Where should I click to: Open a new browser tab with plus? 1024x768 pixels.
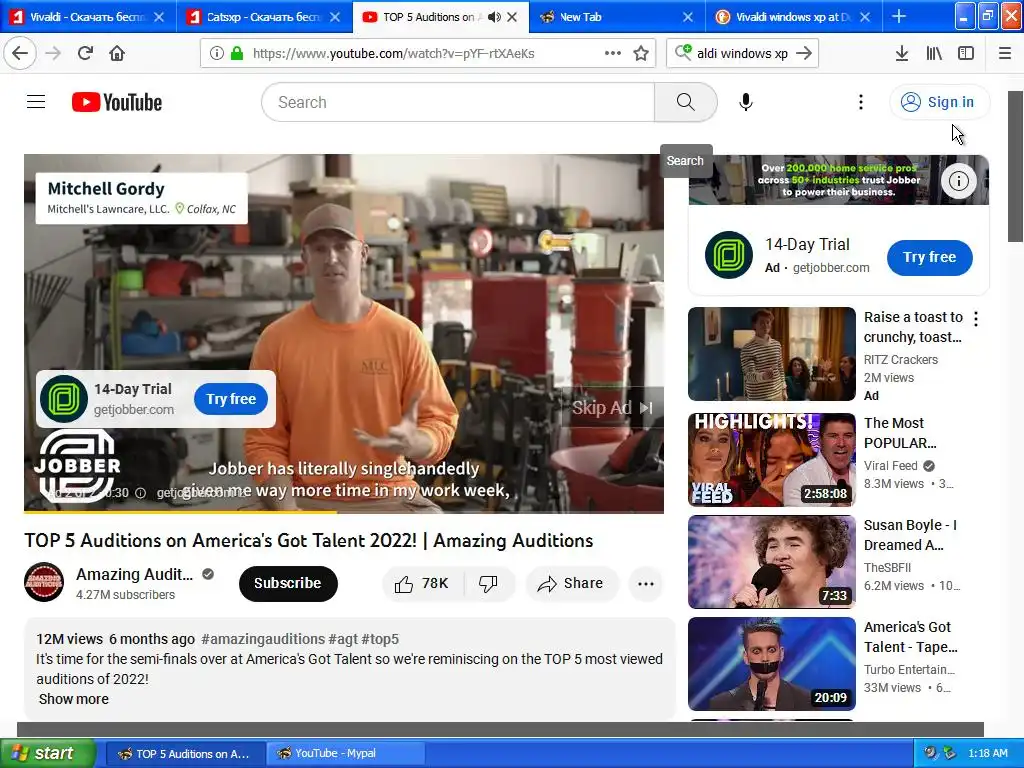pyautogui.click(x=899, y=16)
